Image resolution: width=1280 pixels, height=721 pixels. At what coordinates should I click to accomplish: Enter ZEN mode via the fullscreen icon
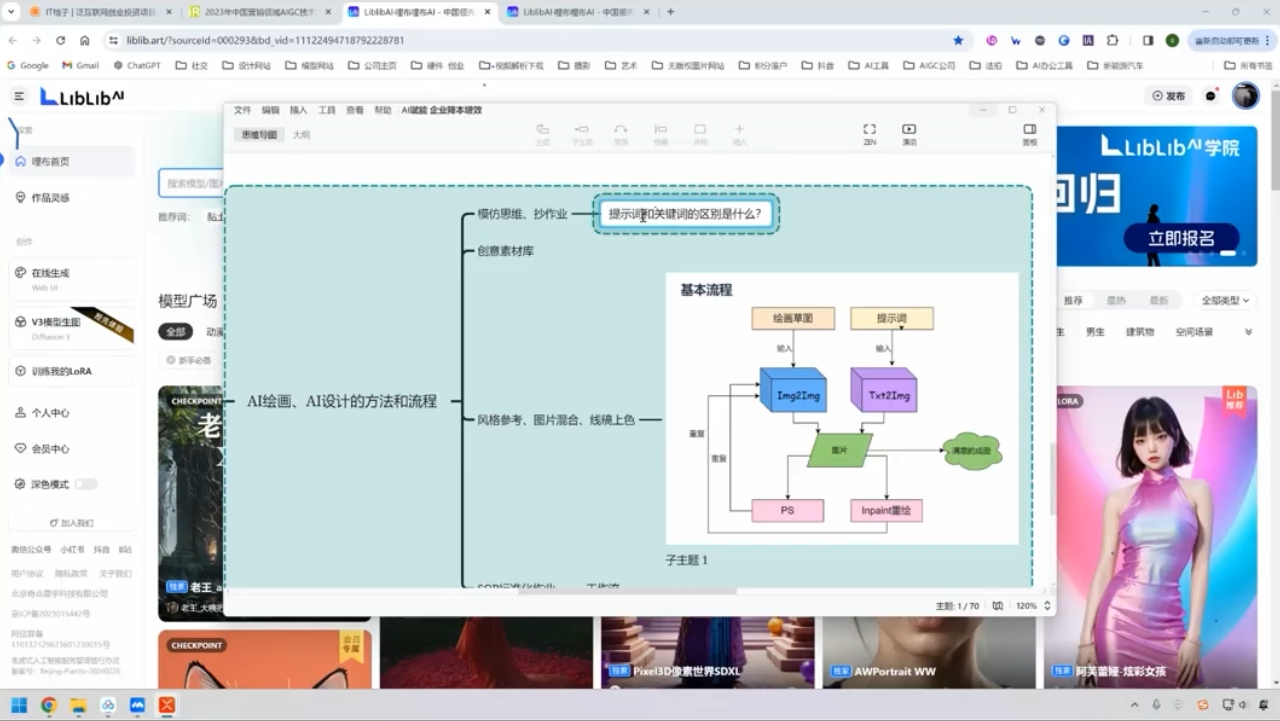coord(868,130)
